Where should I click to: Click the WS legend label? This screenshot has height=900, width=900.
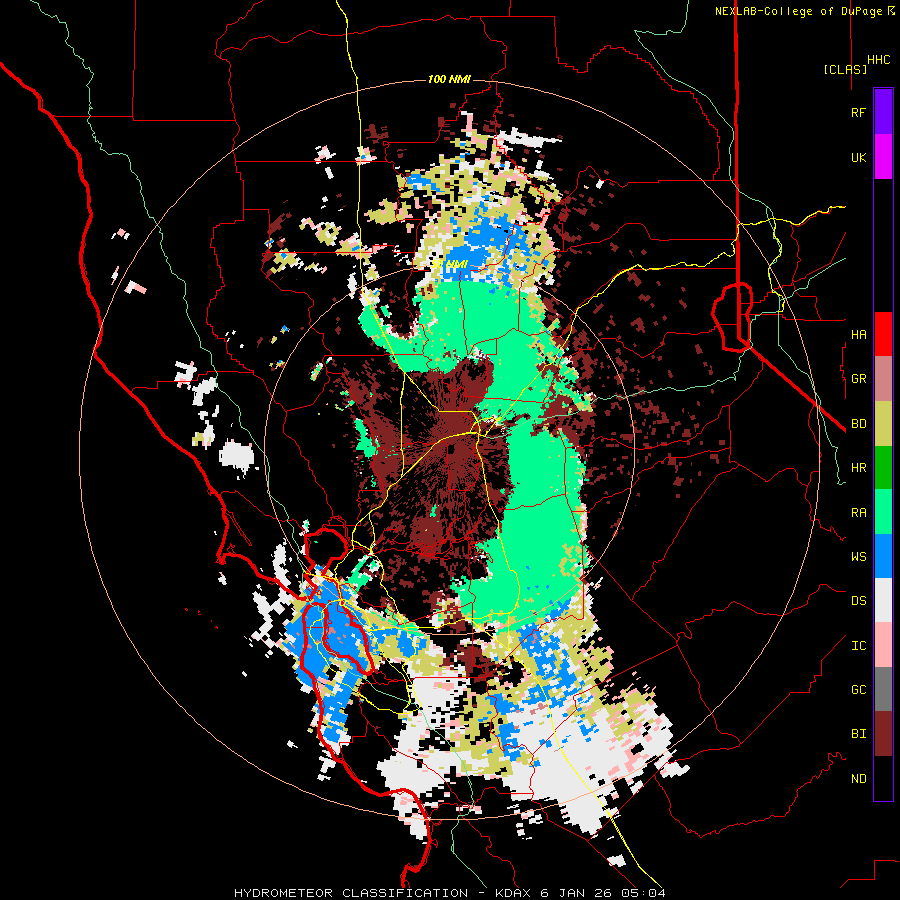point(858,557)
